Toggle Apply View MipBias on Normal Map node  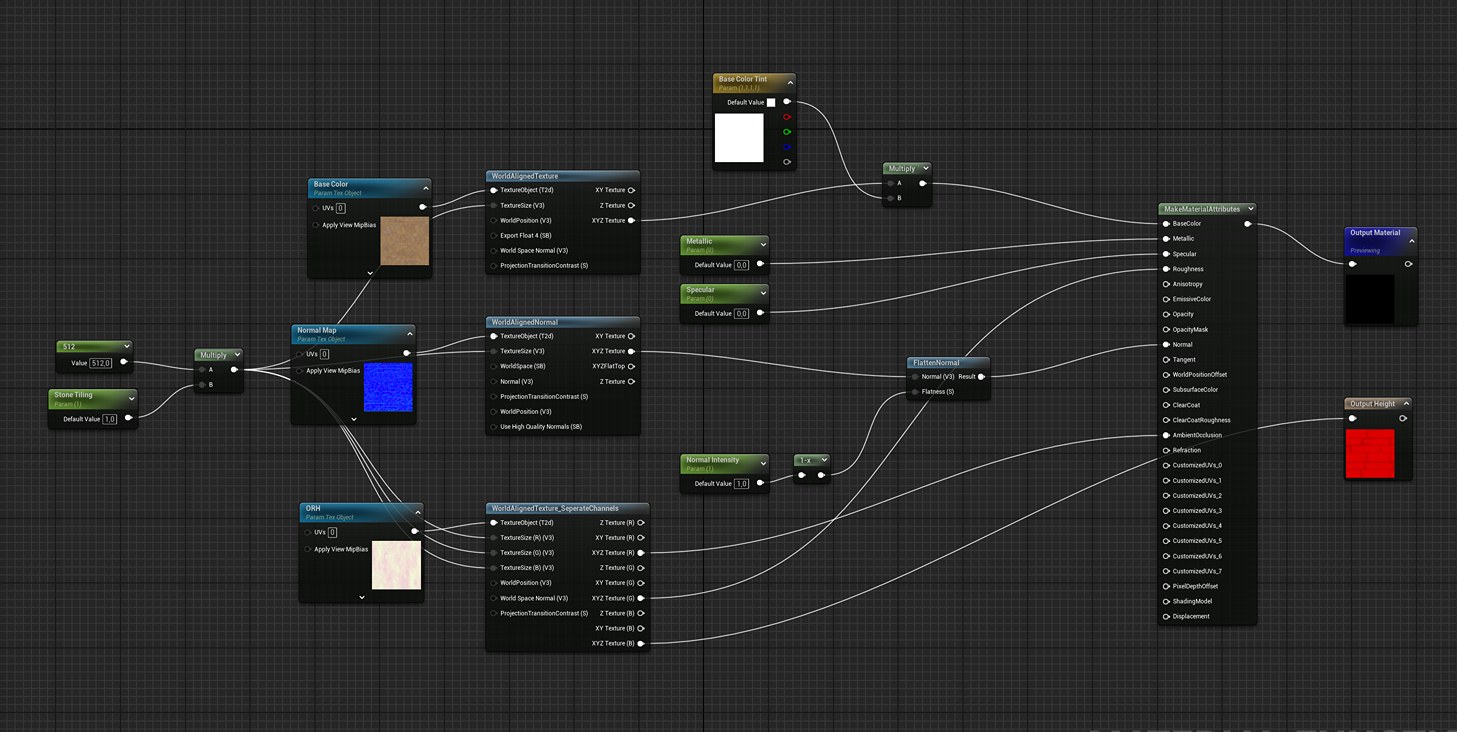point(300,370)
